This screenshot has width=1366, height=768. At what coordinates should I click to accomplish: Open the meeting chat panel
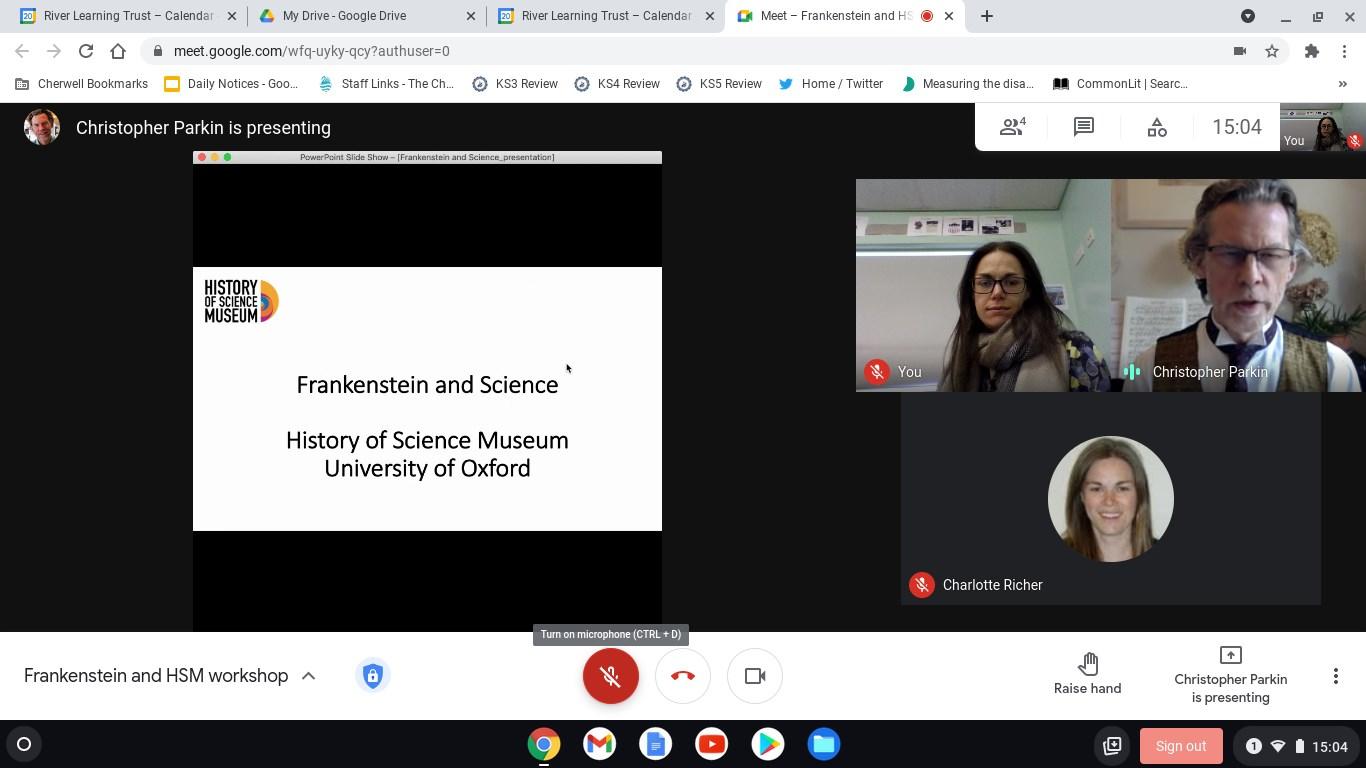(1084, 127)
